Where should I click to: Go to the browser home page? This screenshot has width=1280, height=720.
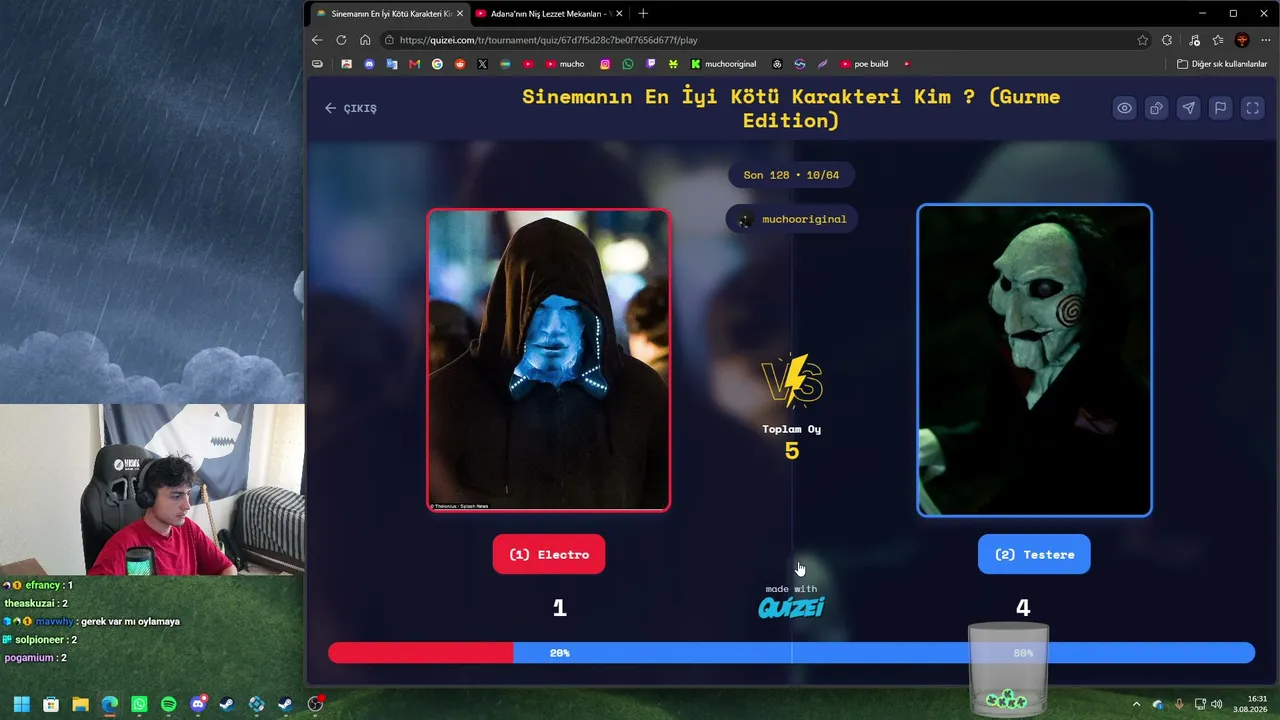coord(365,40)
